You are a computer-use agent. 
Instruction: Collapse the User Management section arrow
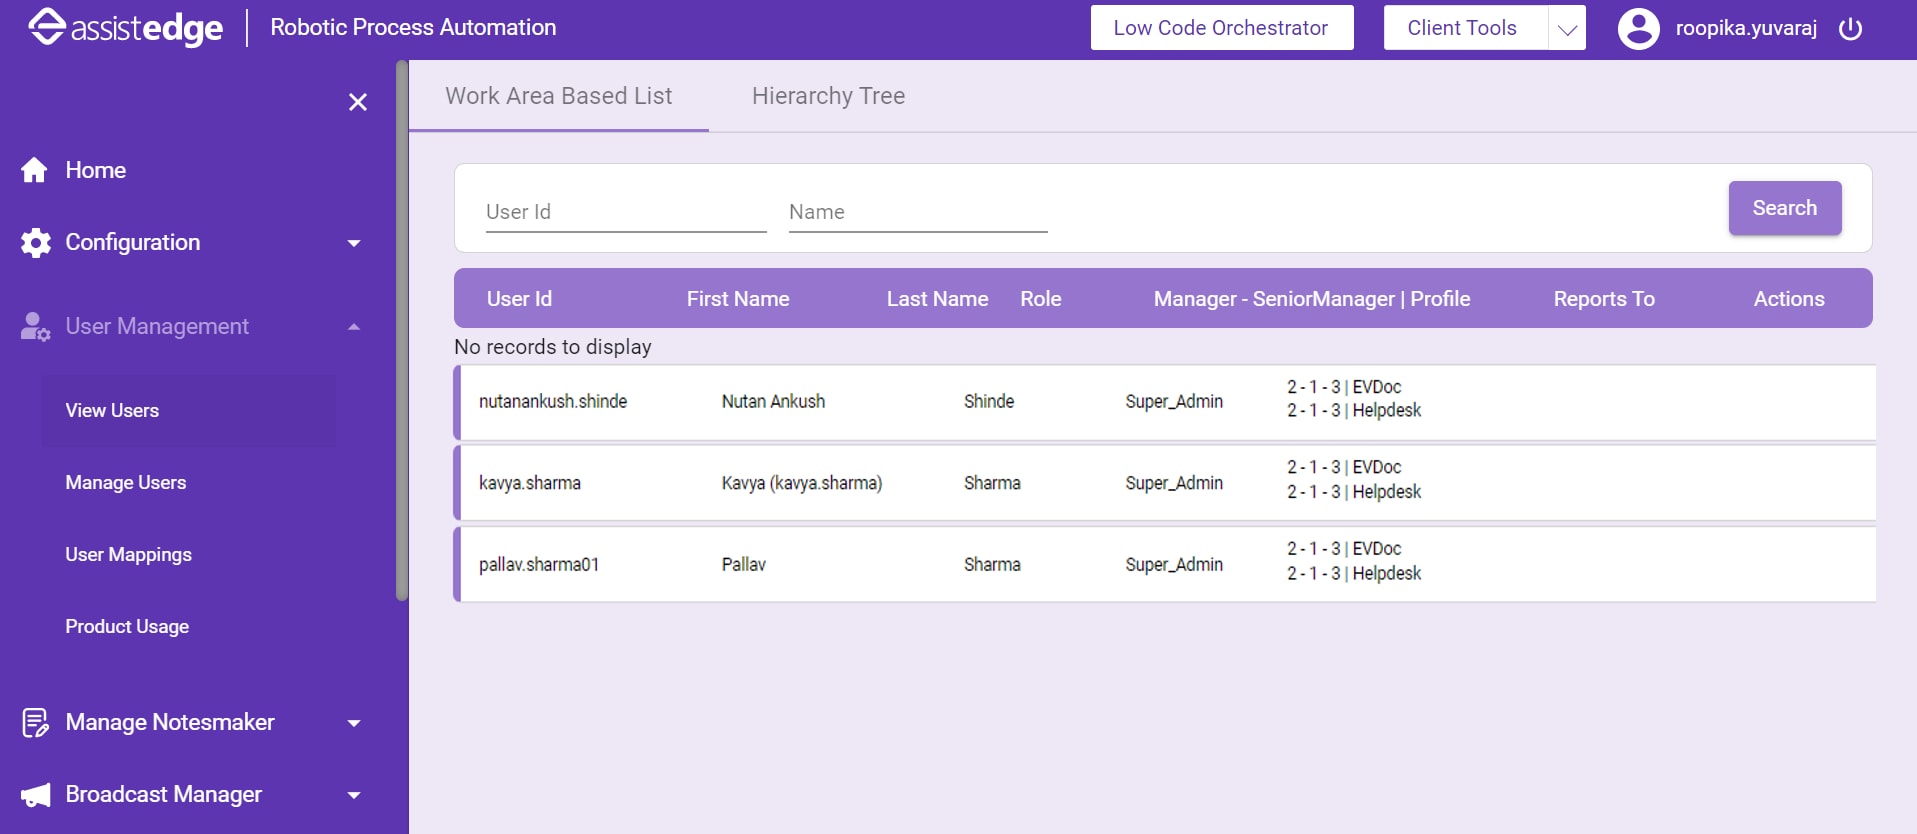click(354, 327)
